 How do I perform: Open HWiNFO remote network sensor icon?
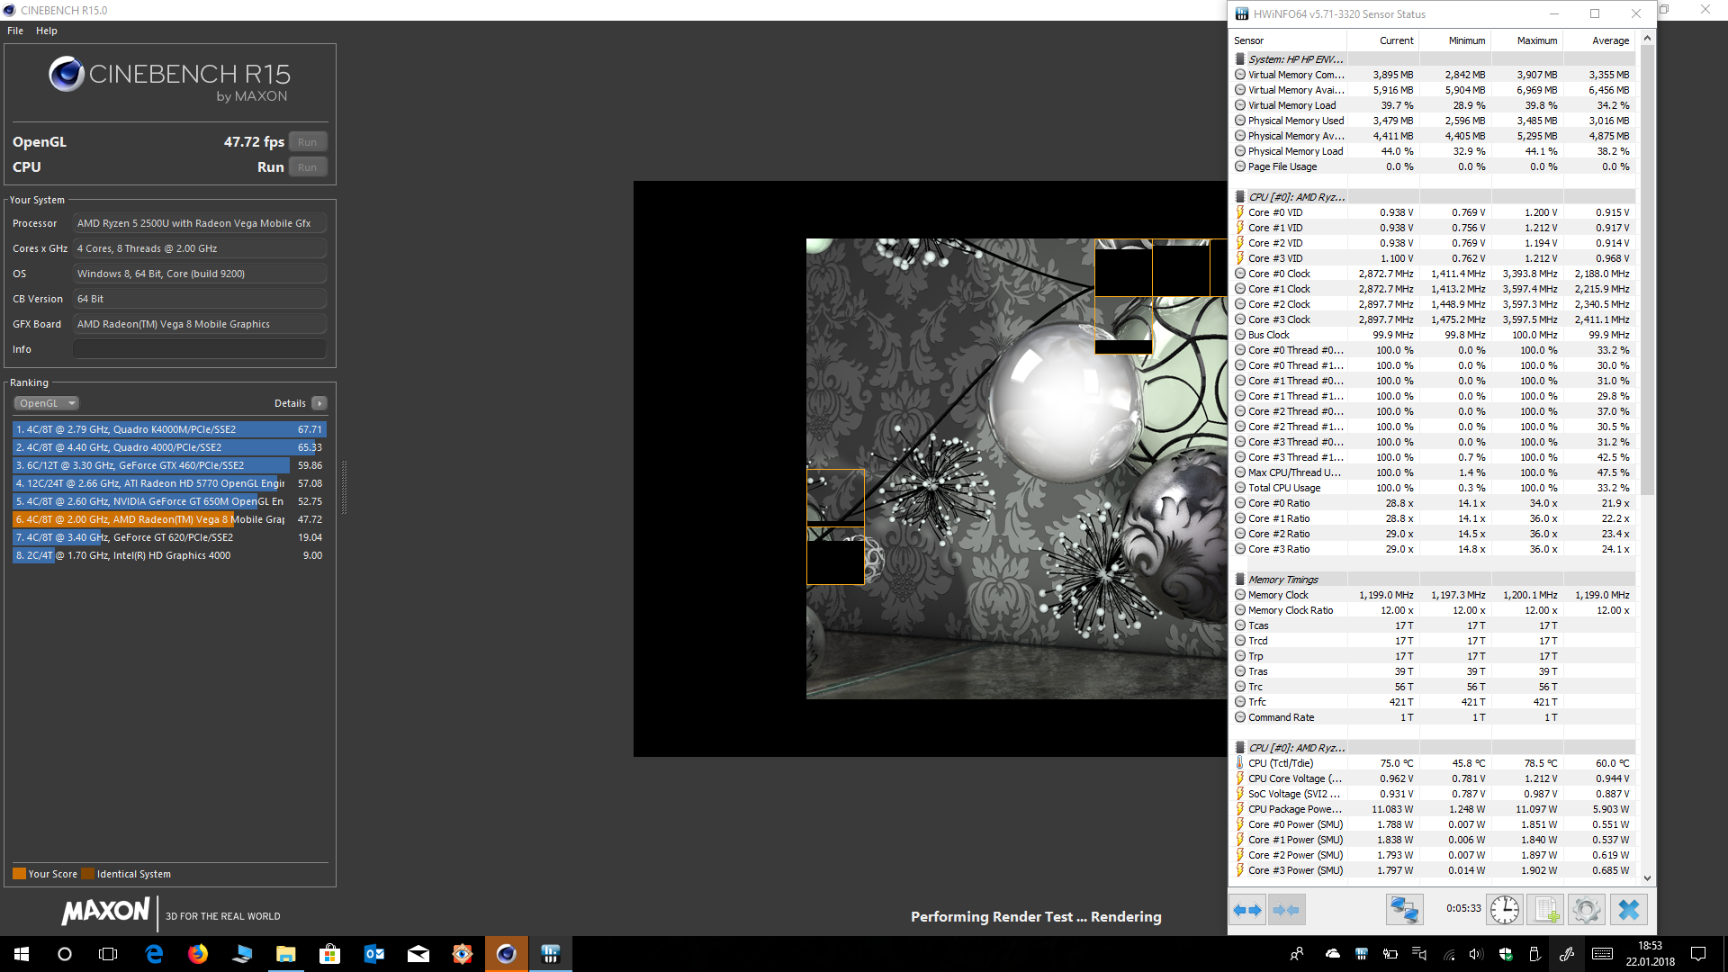click(x=1404, y=910)
